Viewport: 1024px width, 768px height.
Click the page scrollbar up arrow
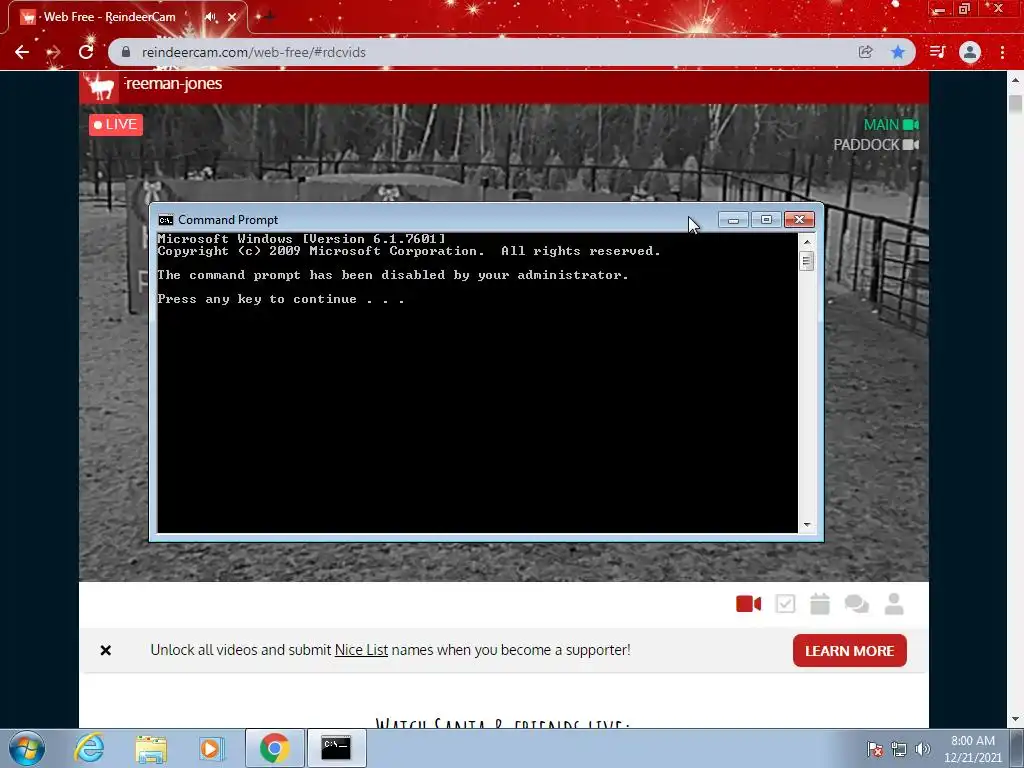pyautogui.click(x=1015, y=80)
